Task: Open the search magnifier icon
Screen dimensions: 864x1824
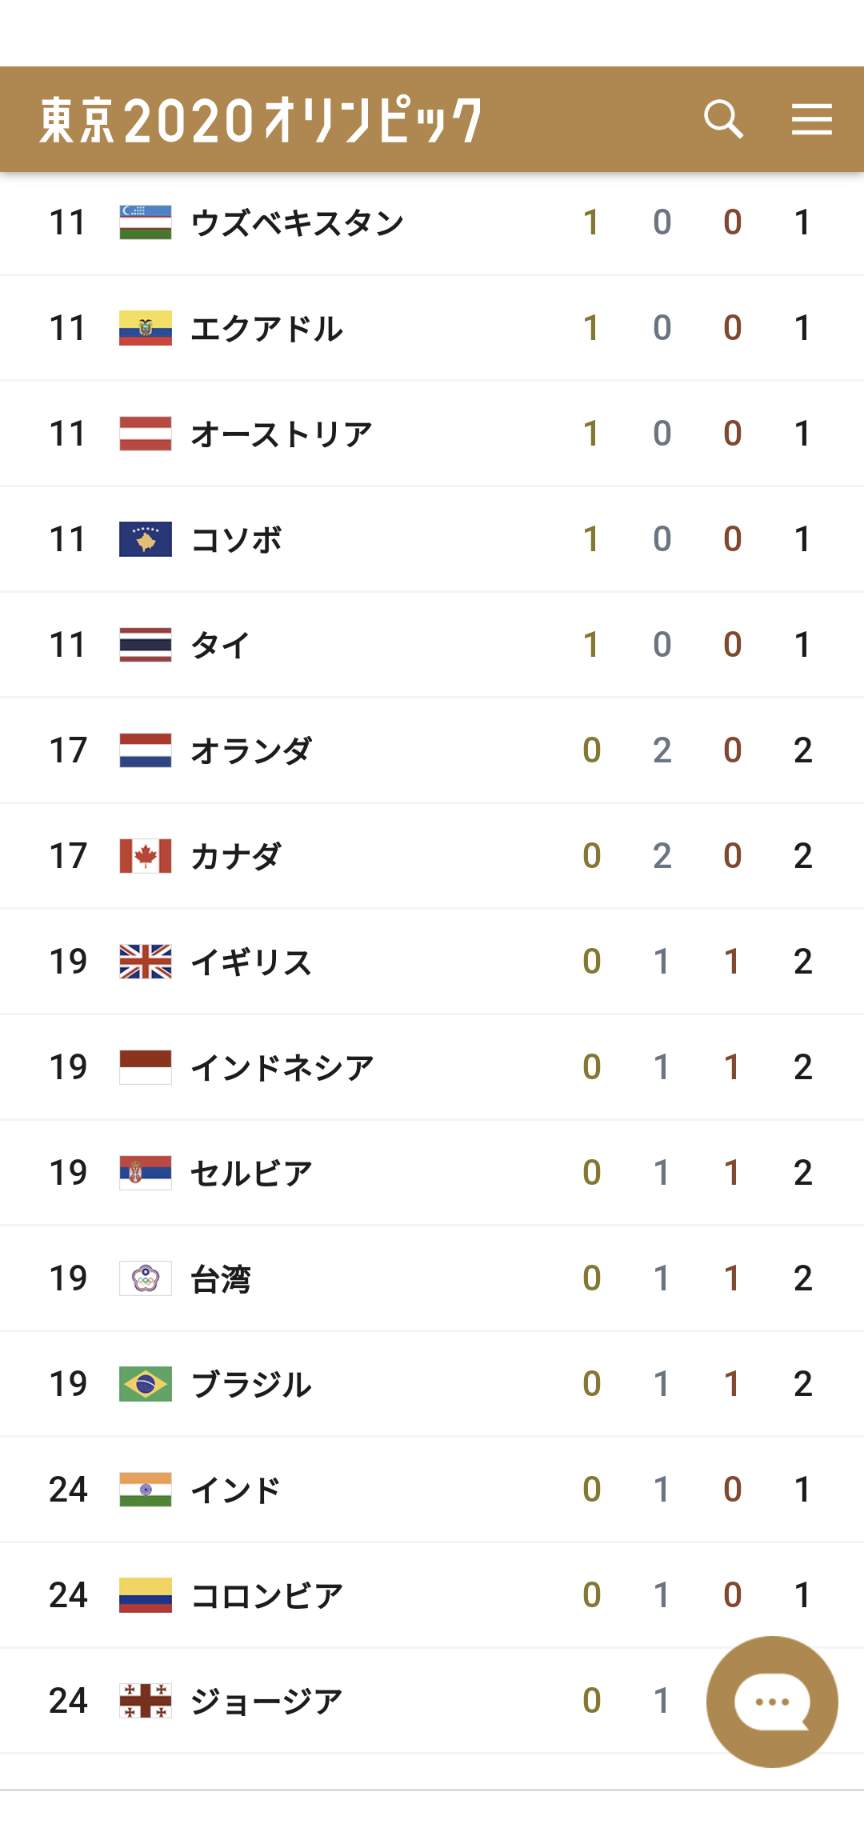Action: click(723, 119)
